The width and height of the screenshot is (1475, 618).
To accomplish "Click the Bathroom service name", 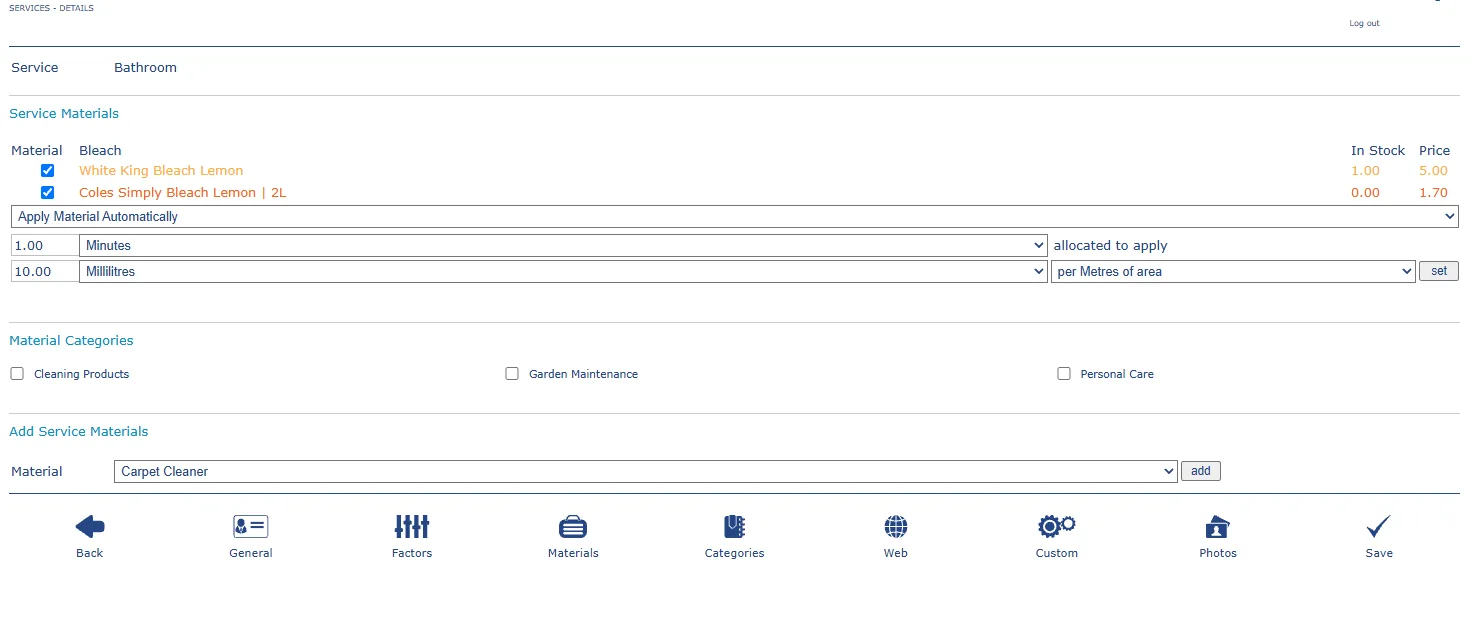I will pos(145,68).
